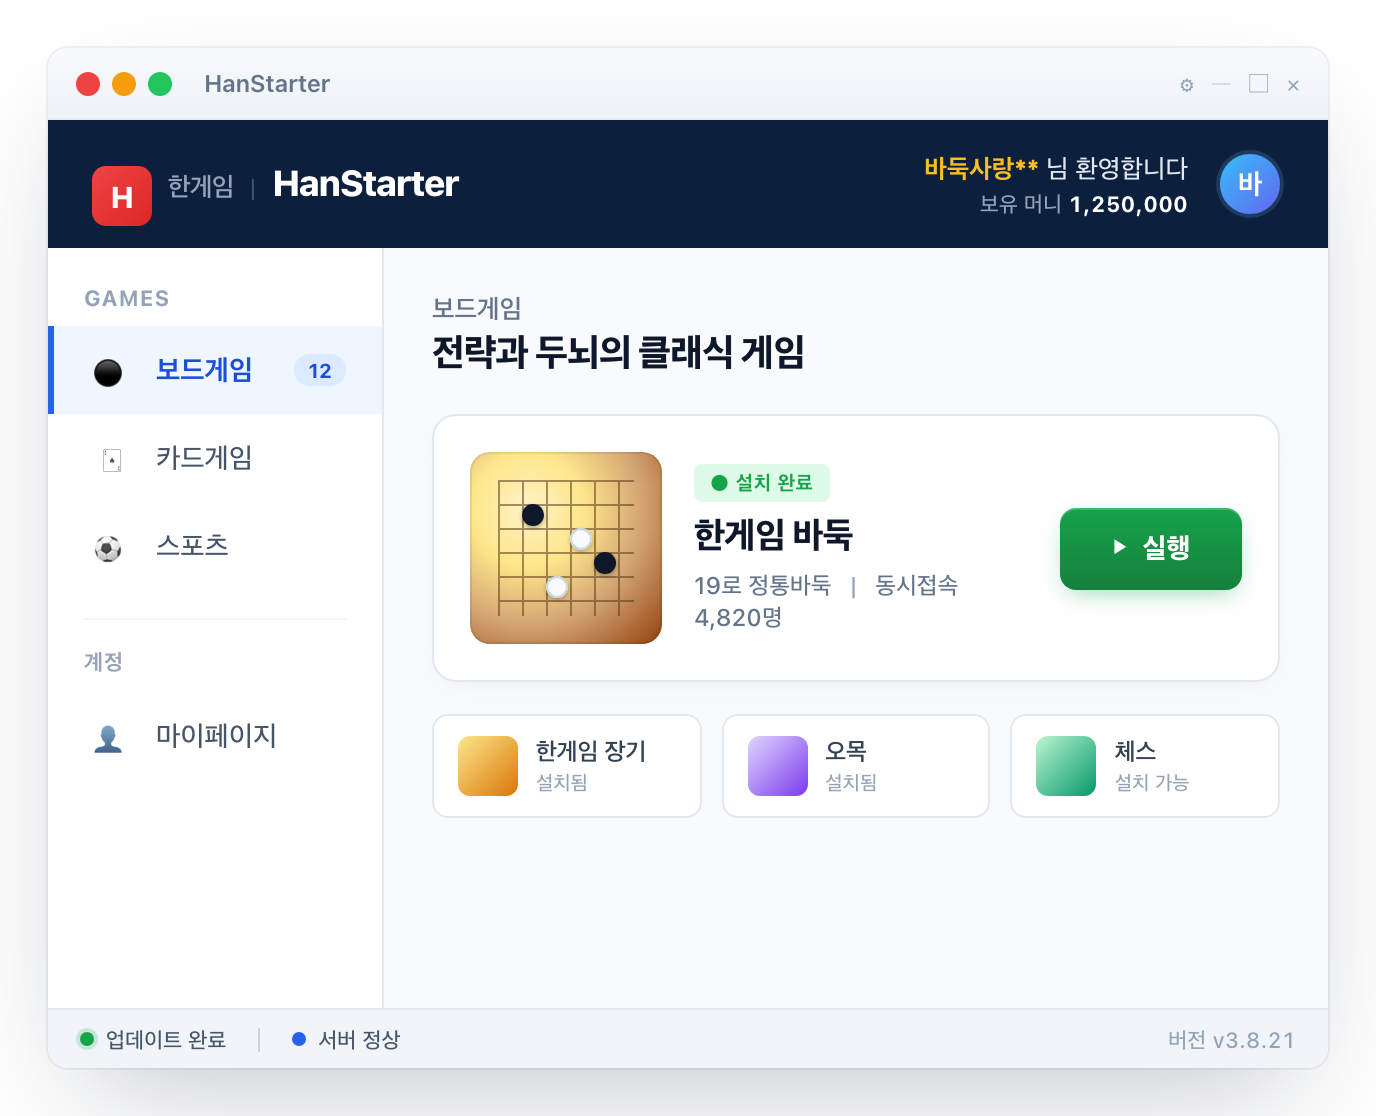This screenshot has height=1116, width=1376.
Task: Click the 19로 정통바둑 description
Action: (763, 585)
